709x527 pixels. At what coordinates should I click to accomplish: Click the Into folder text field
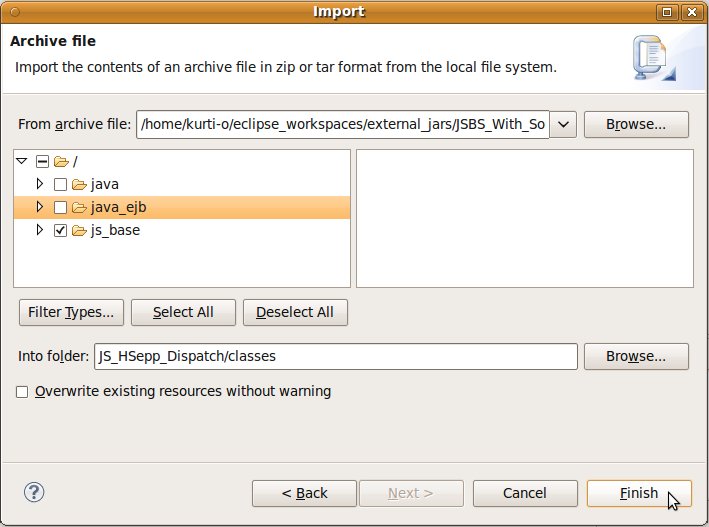(335, 356)
